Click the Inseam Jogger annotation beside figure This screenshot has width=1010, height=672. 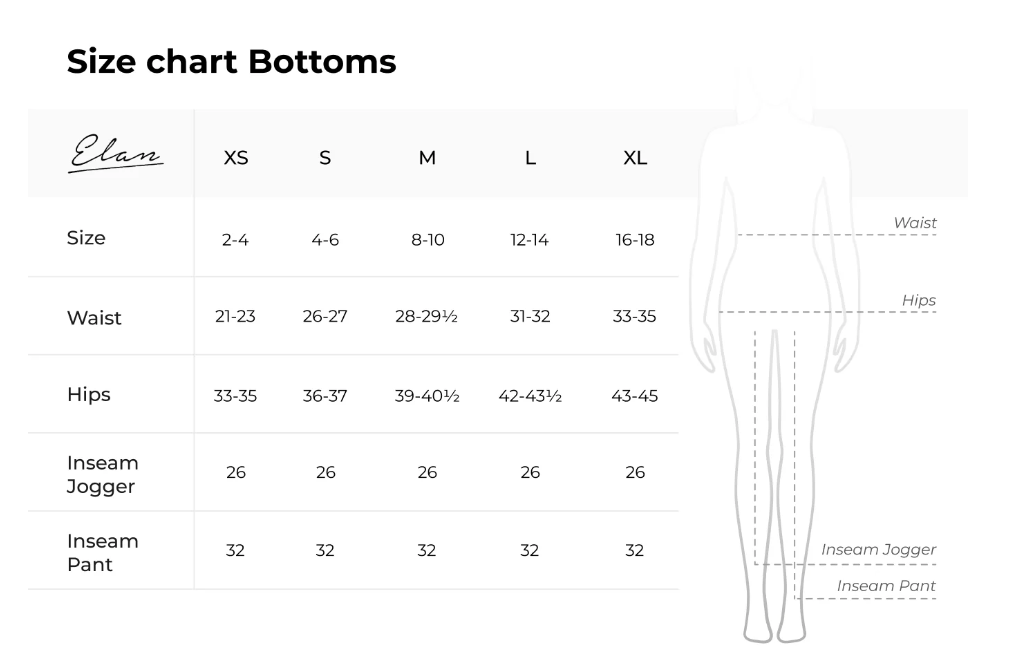[x=878, y=549]
